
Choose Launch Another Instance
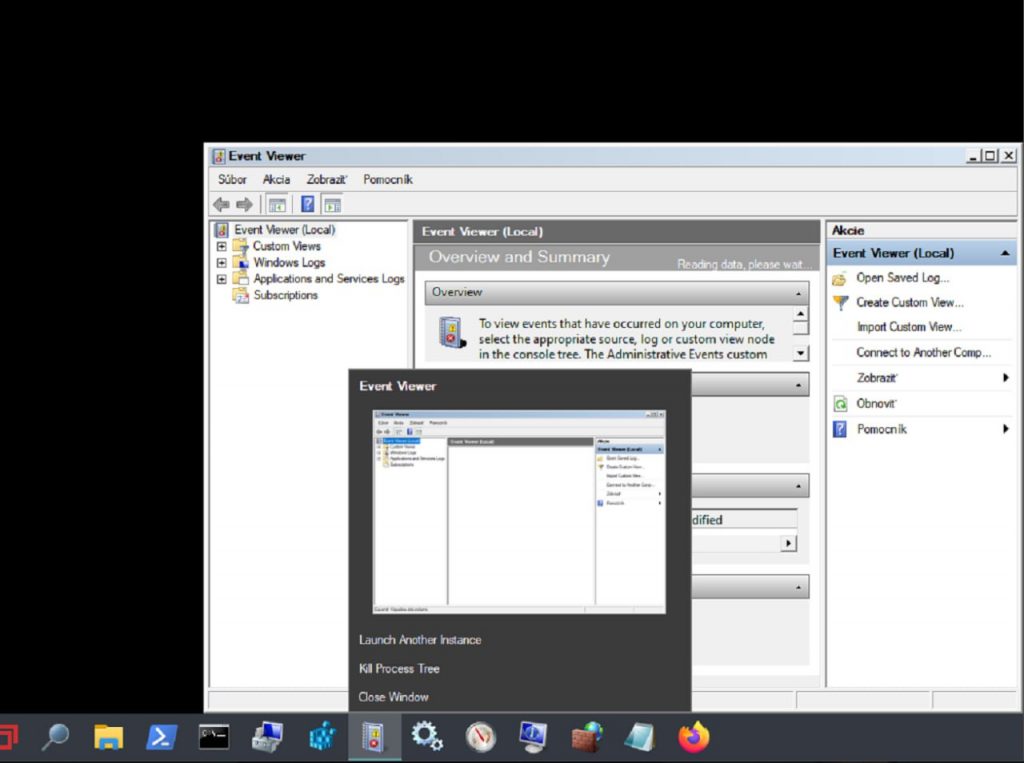[x=420, y=640]
